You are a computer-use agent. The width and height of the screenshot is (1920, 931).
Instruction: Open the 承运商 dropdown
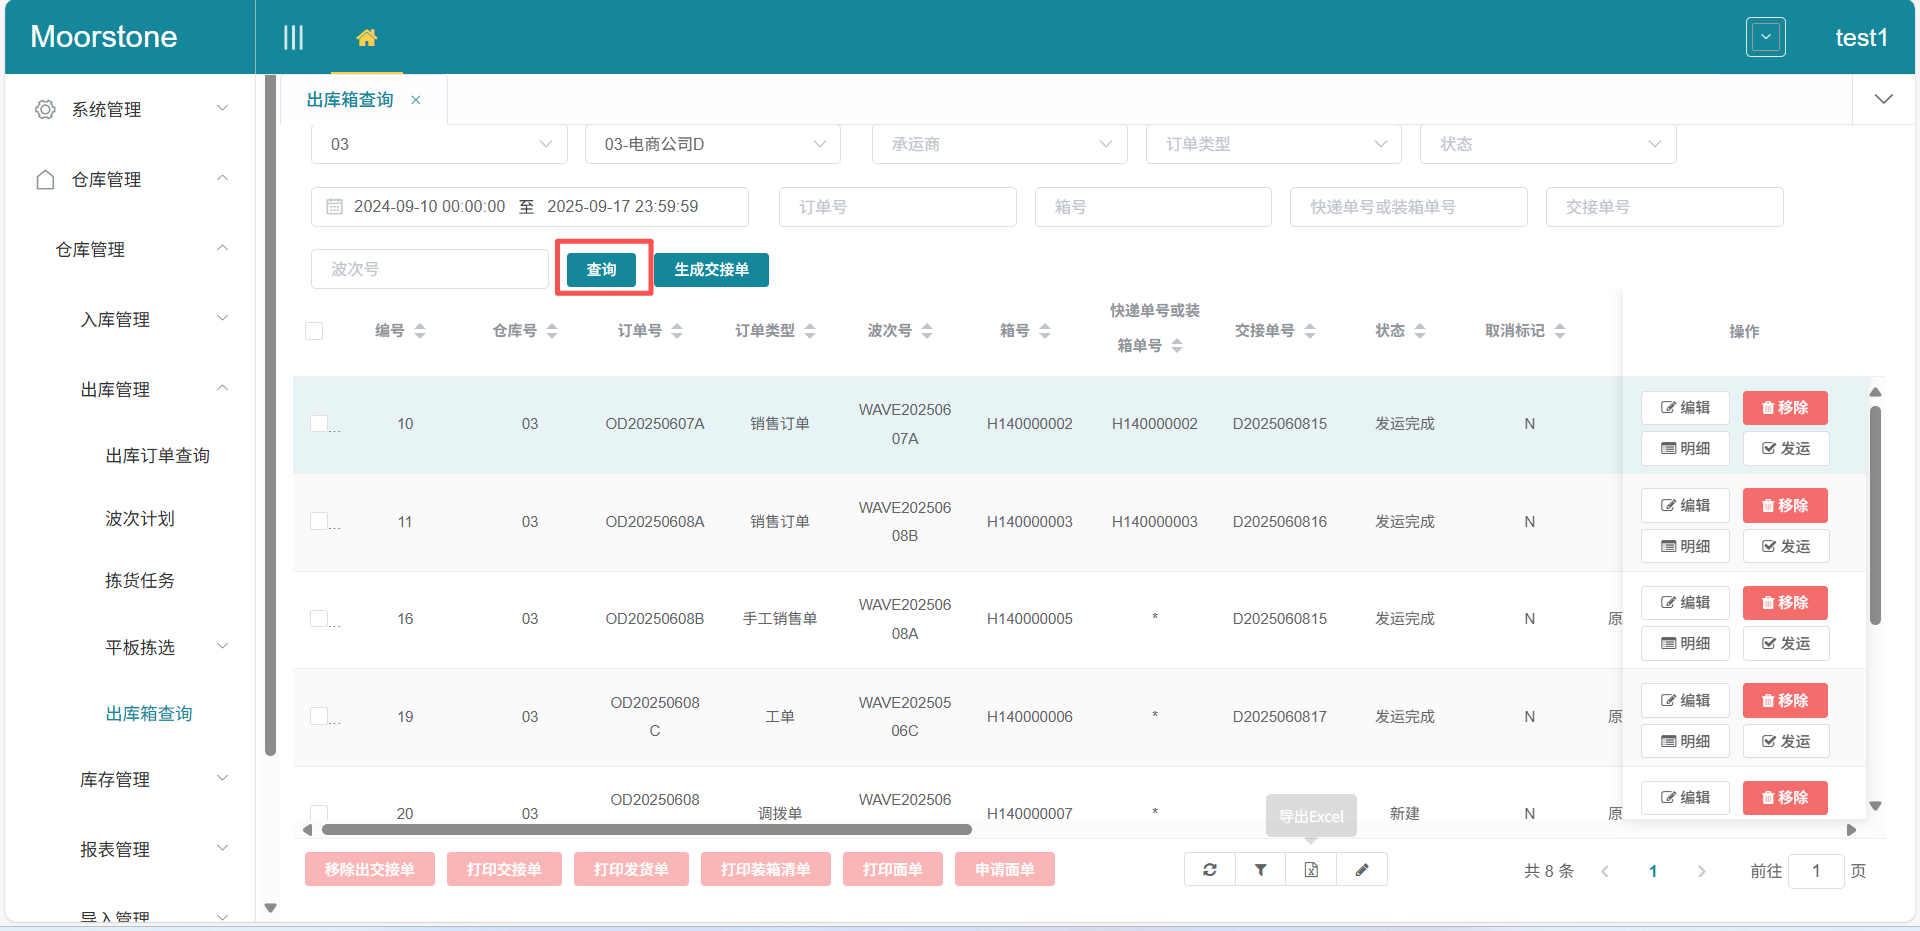click(998, 143)
